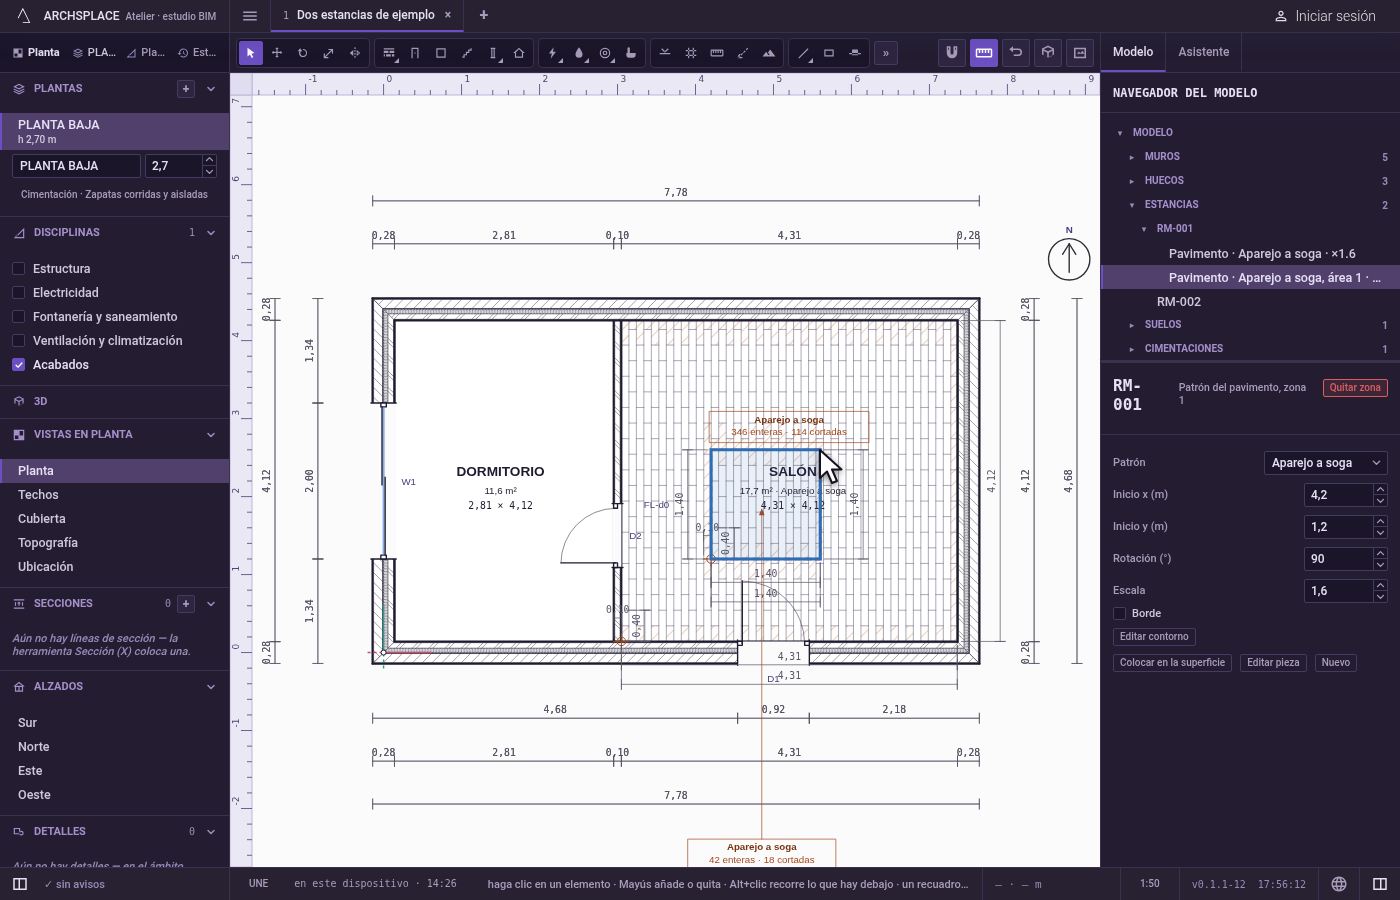Open the 3D cube view icon
Image resolution: width=1400 pixels, height=900 pixels.
coord(1048,52)
